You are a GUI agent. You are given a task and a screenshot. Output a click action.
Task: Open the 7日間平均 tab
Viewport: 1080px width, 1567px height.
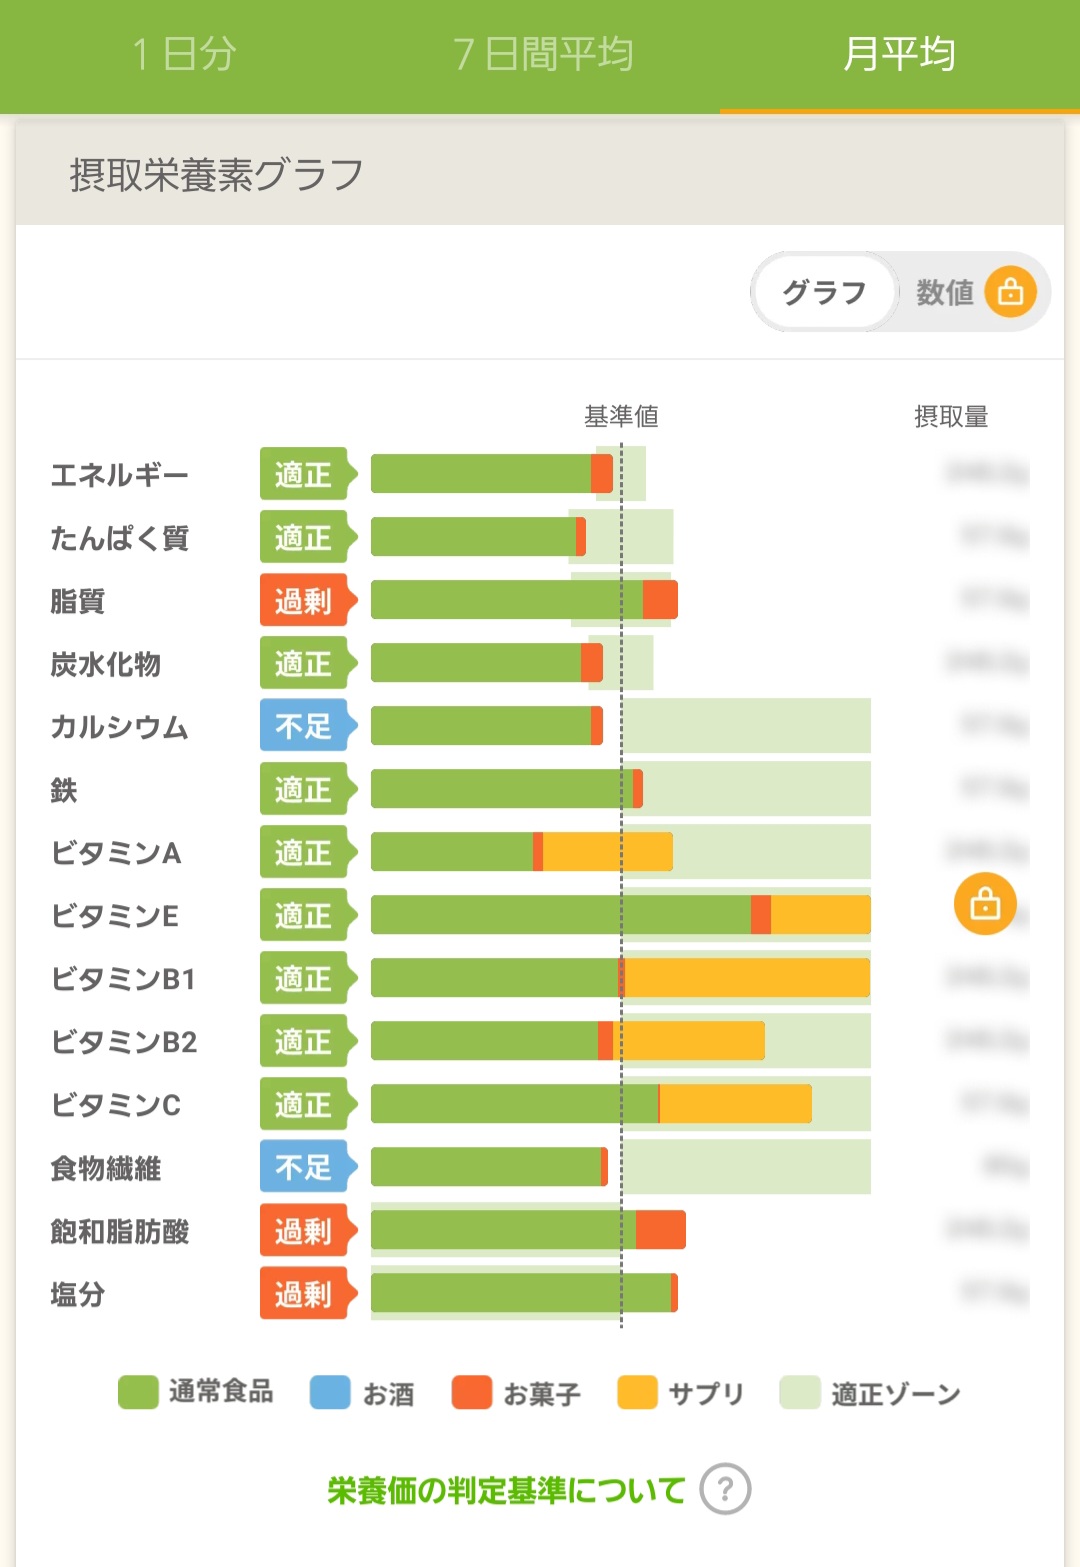point(542,54)
